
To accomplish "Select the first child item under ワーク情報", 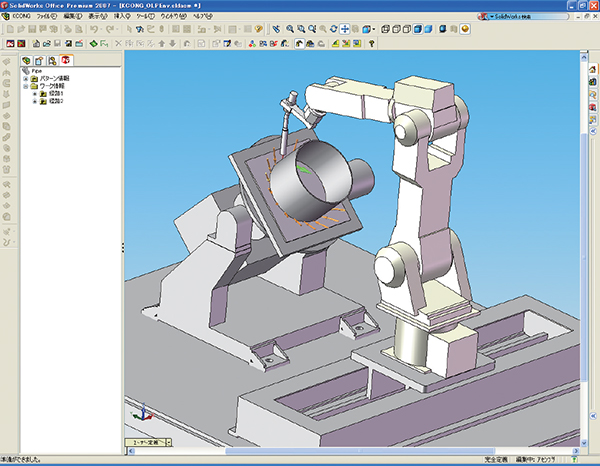I will coord(56,94).
